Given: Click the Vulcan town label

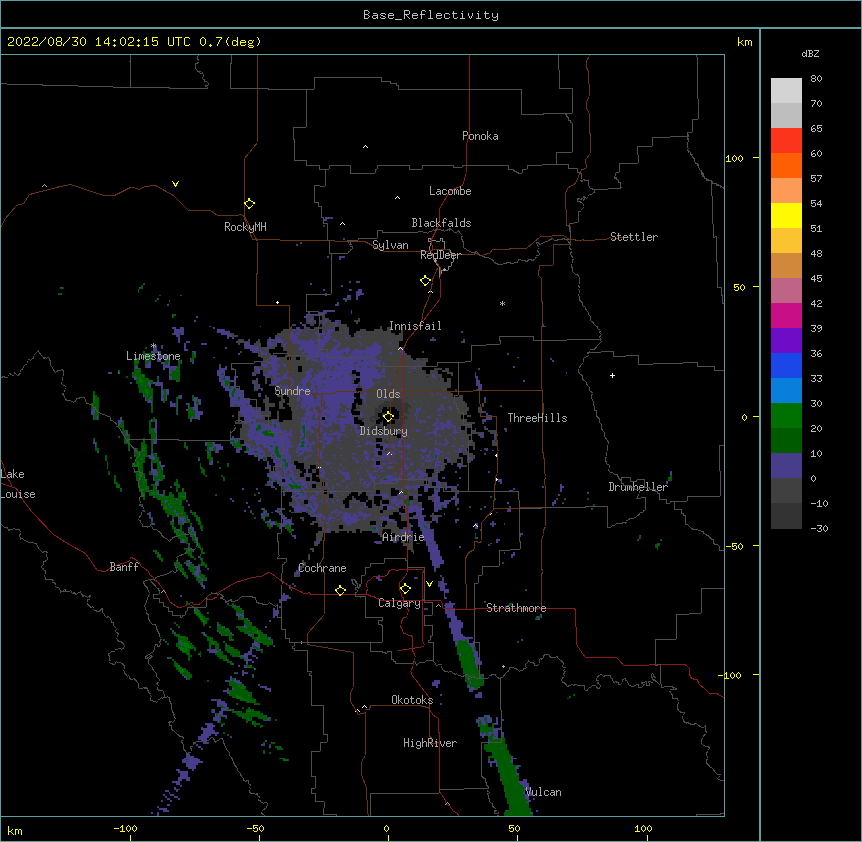Looking at the screenshot, I should pyautogui.click(x=543, y=792).
